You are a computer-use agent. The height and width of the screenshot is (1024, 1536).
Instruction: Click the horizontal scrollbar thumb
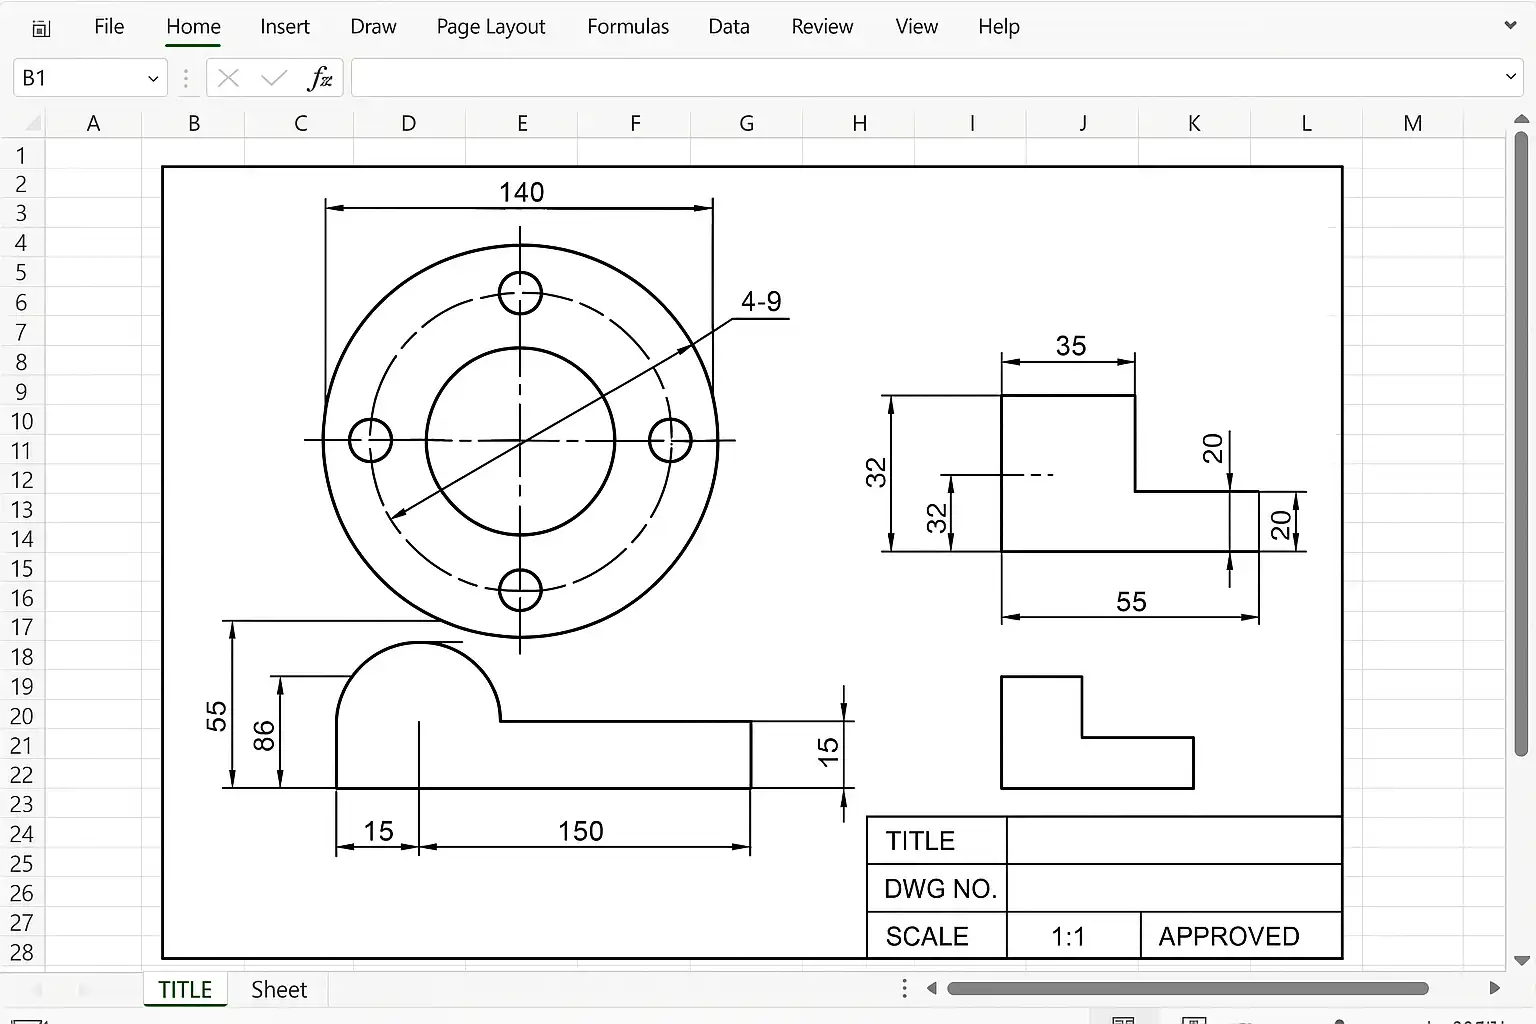click(x=1188, y=988)
